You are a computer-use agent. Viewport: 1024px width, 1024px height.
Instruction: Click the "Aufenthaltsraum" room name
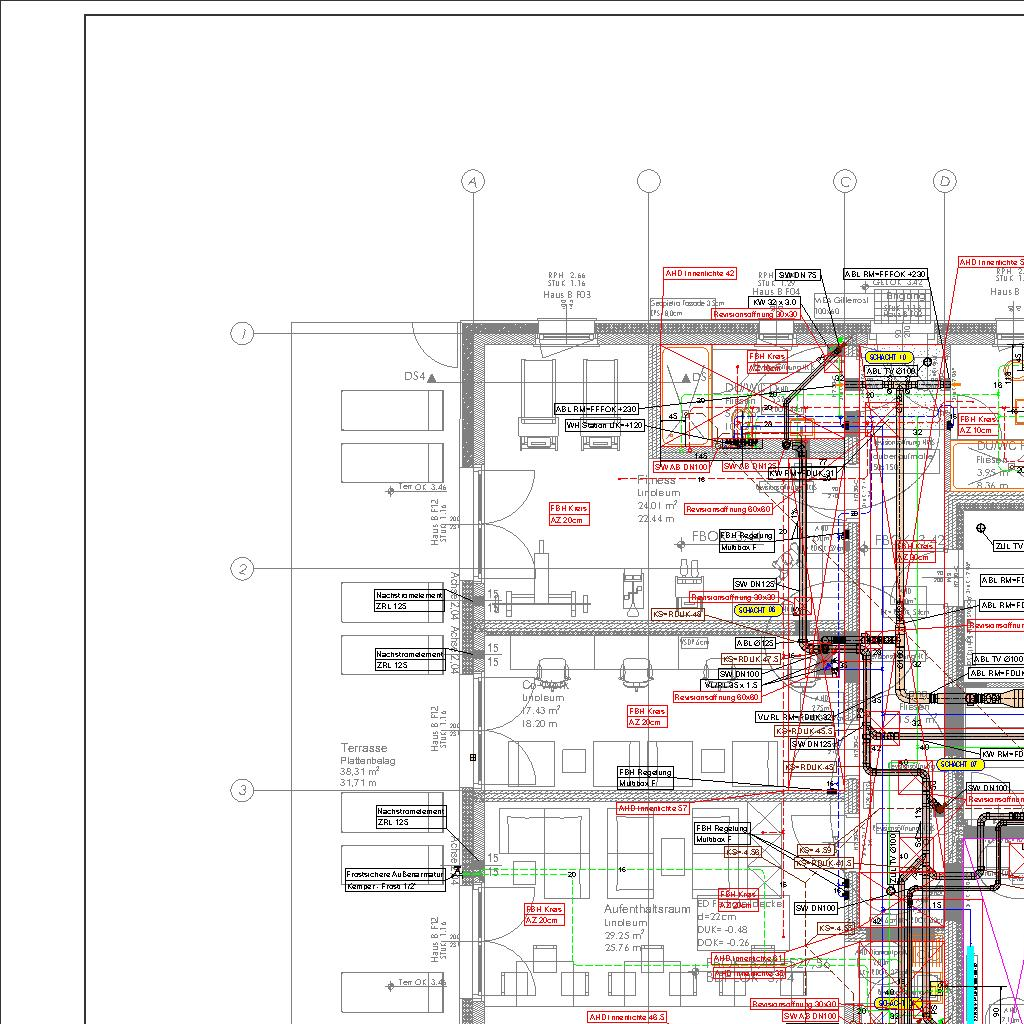[647, 909]
